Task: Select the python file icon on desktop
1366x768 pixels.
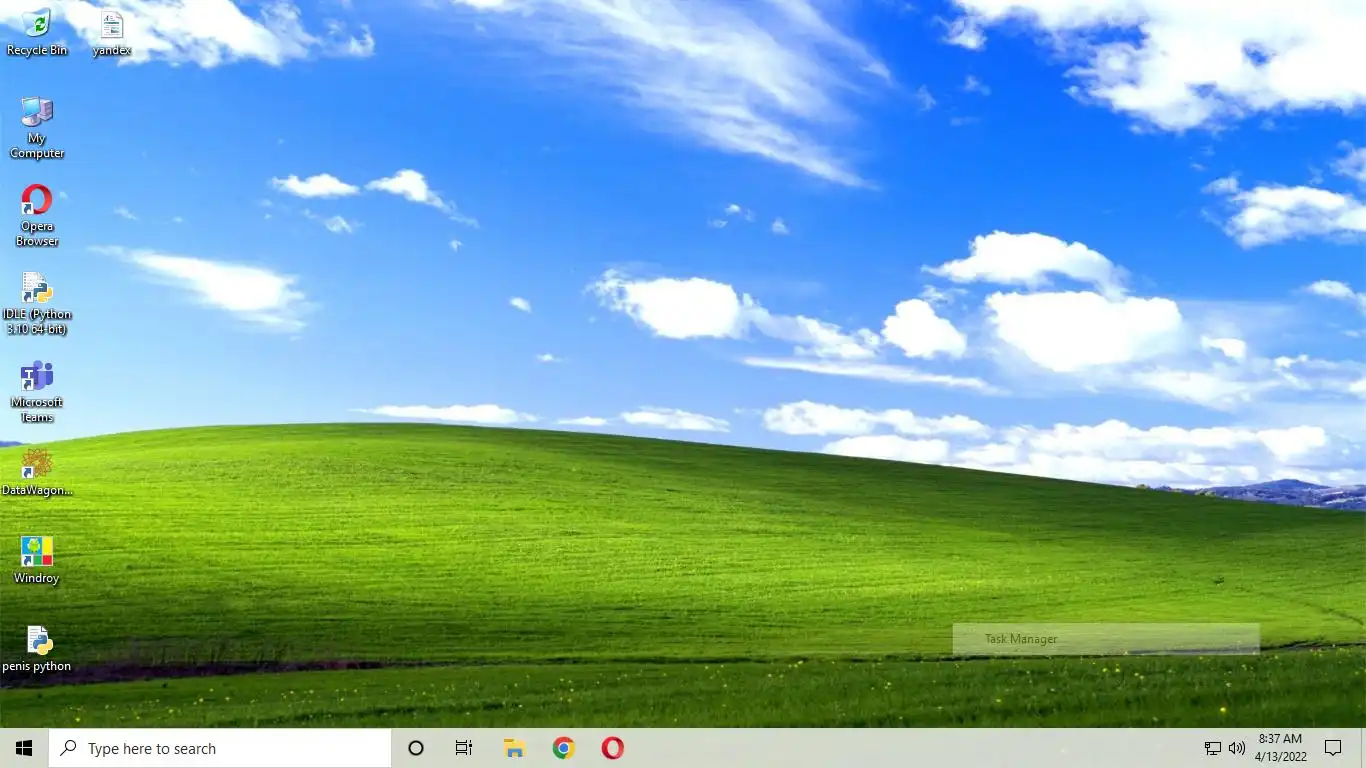Action: point(37,648)
